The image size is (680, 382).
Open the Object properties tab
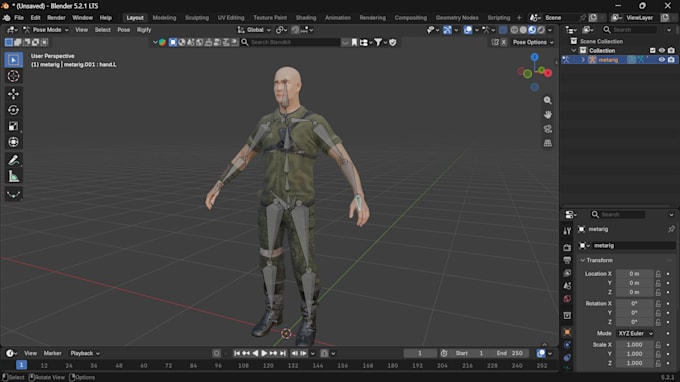(567, 332)
